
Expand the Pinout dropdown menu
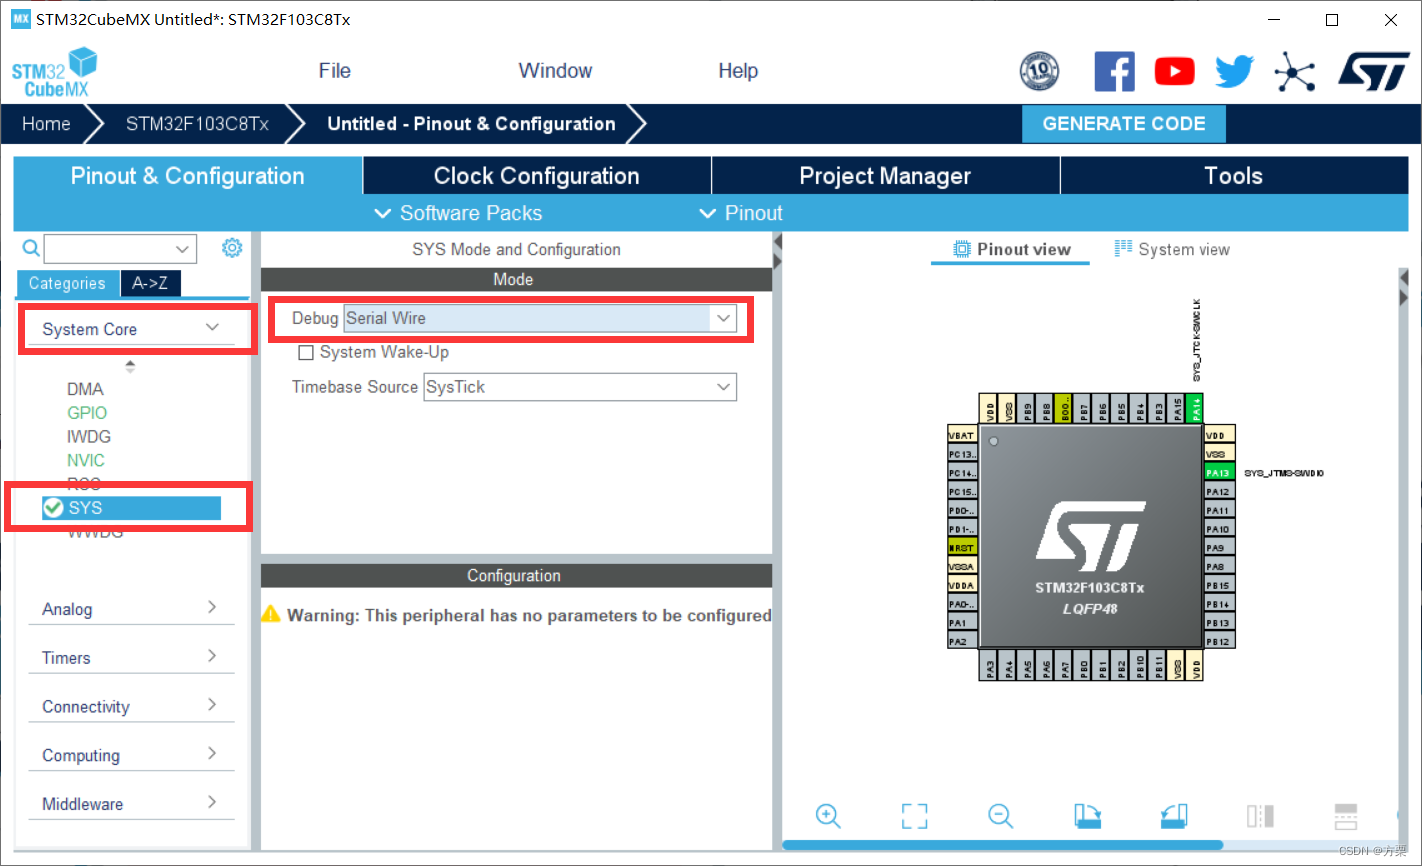coord(741,213)
